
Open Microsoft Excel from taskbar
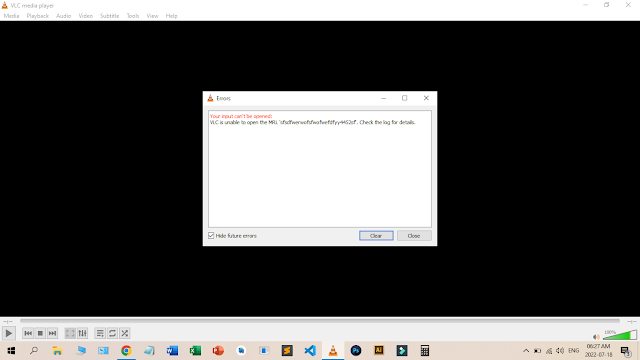[x=195, y=351]
